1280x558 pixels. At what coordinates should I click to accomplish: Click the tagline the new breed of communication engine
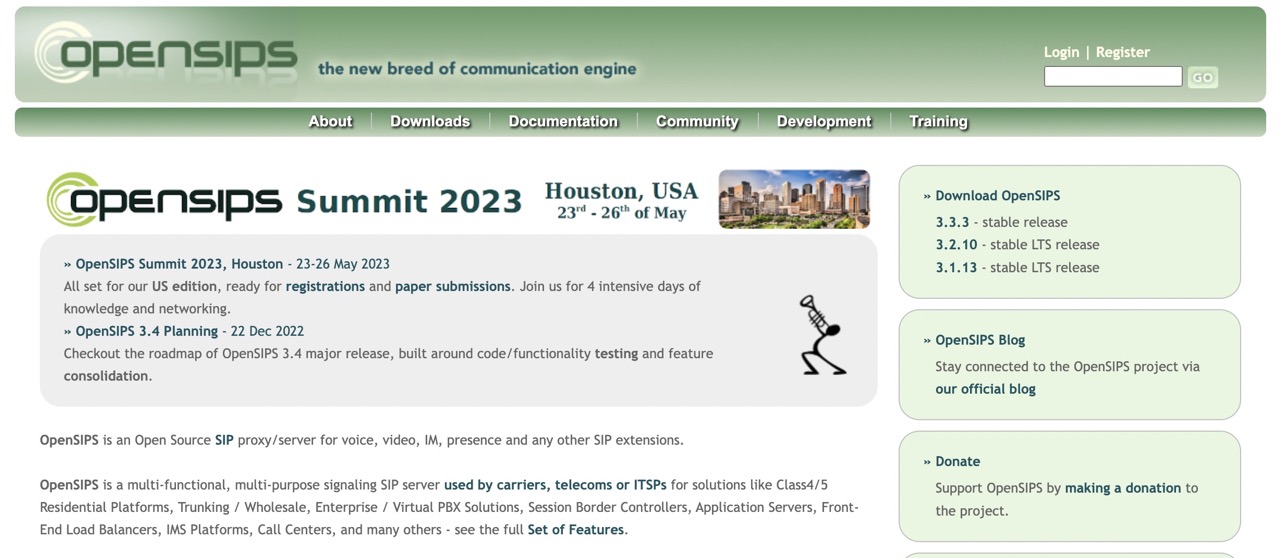click(x=477, y=69)
